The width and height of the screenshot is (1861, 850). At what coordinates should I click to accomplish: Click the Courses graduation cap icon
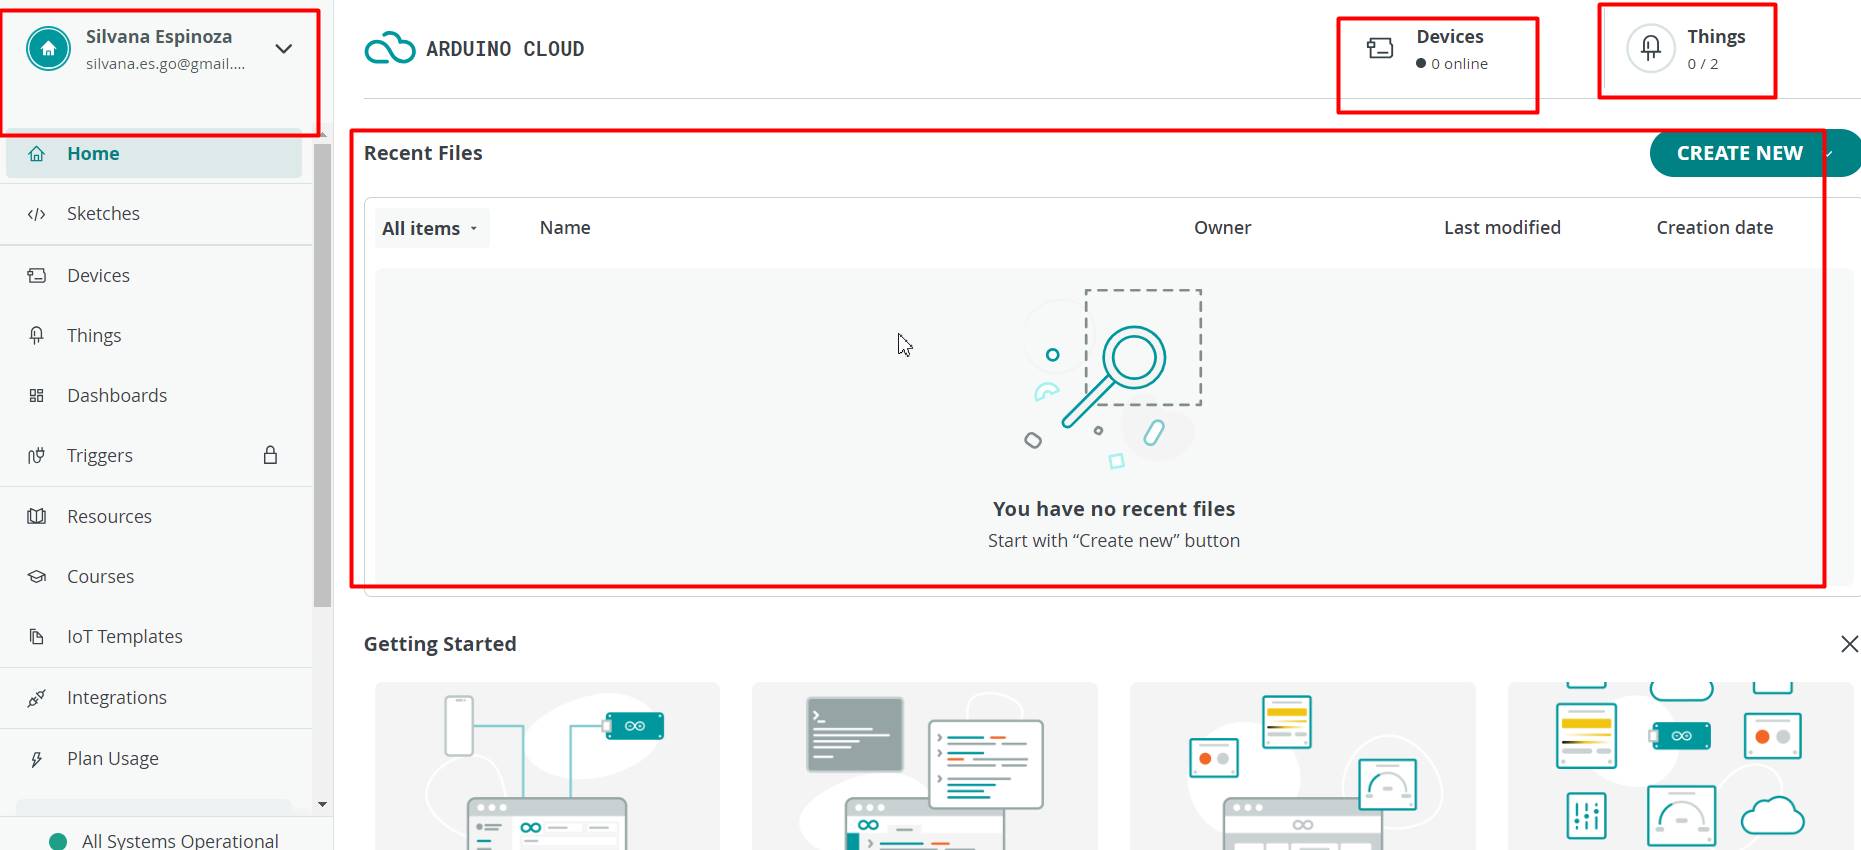pyautogui.click(x=37, y=577)
